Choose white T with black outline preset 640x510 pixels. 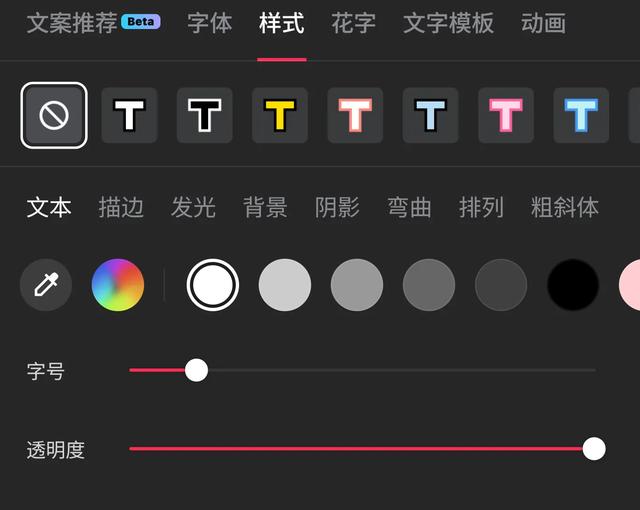point(129,115)
